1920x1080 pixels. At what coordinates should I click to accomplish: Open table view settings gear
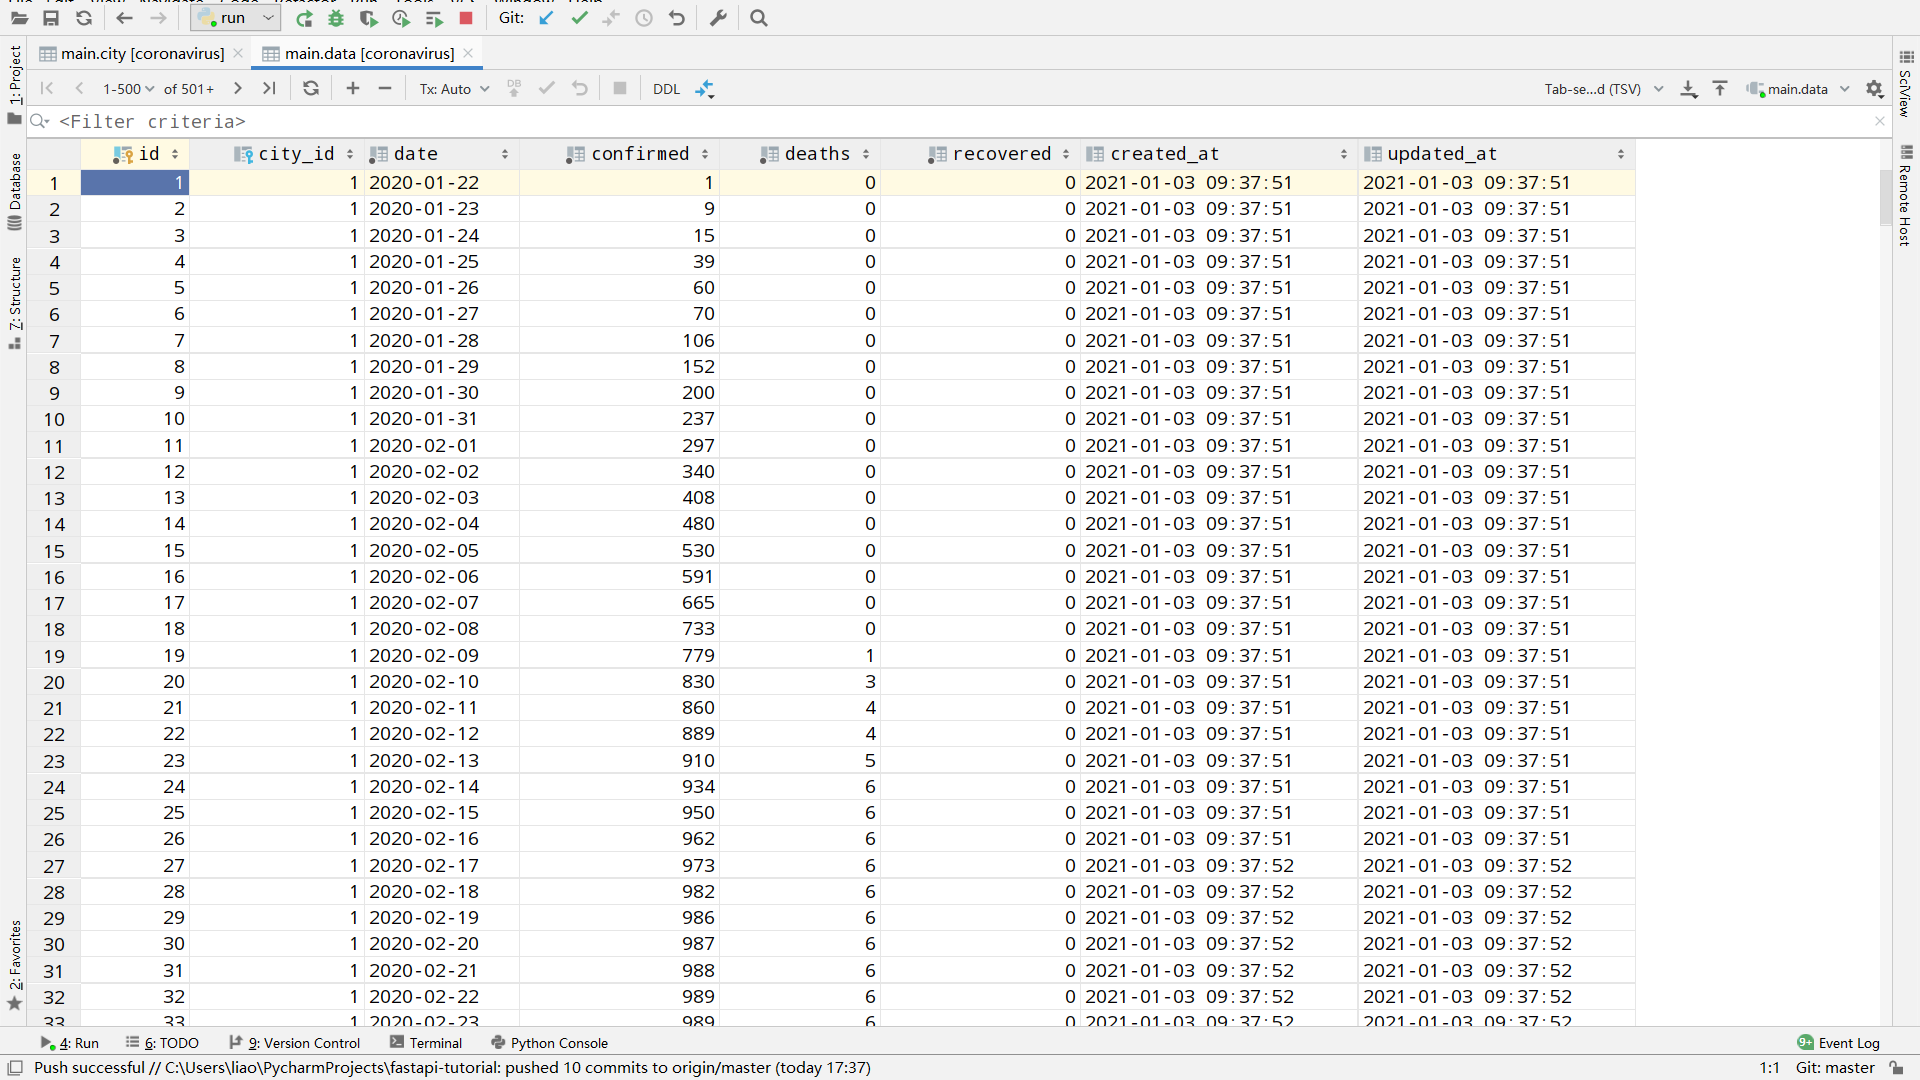coord(1875,89)
